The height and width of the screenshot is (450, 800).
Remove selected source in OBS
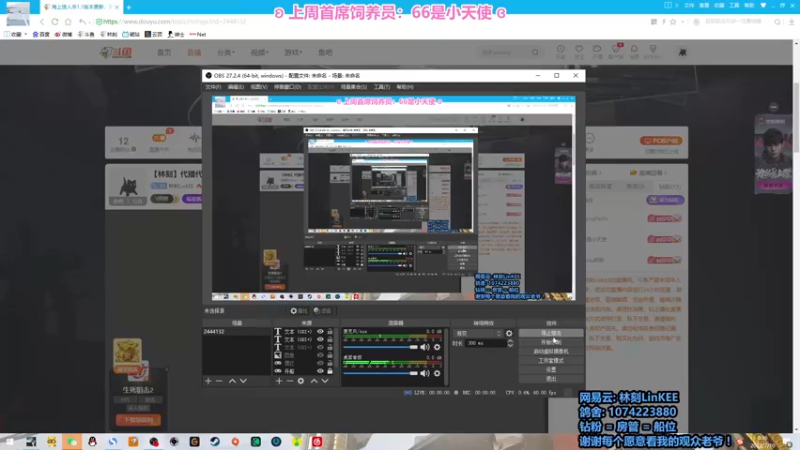coord(289,381)
